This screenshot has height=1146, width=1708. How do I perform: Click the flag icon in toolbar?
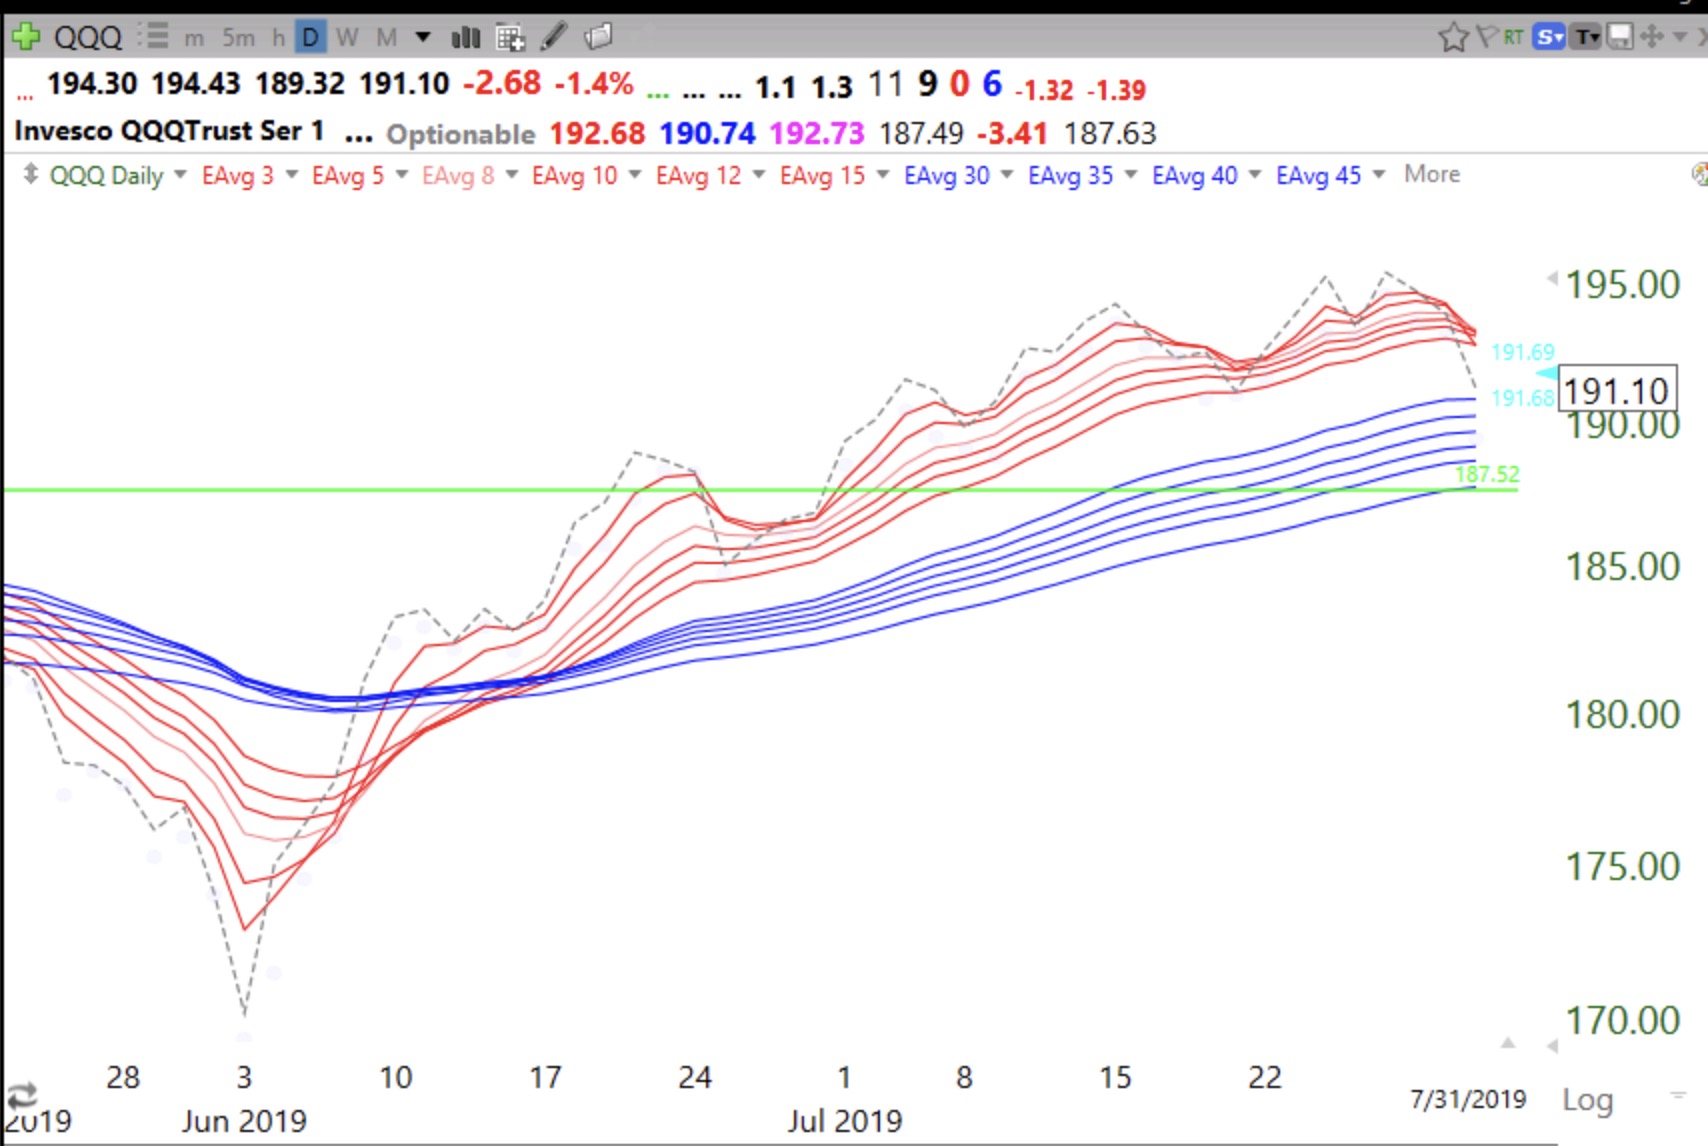click(1487, 38)
